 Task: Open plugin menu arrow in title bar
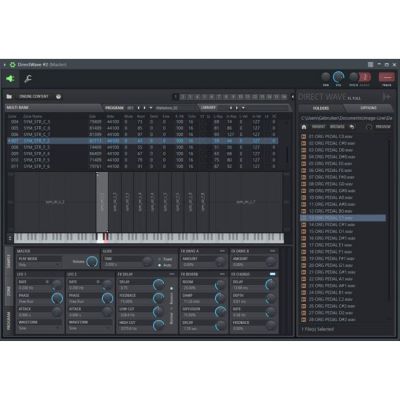tap(5, 65)
